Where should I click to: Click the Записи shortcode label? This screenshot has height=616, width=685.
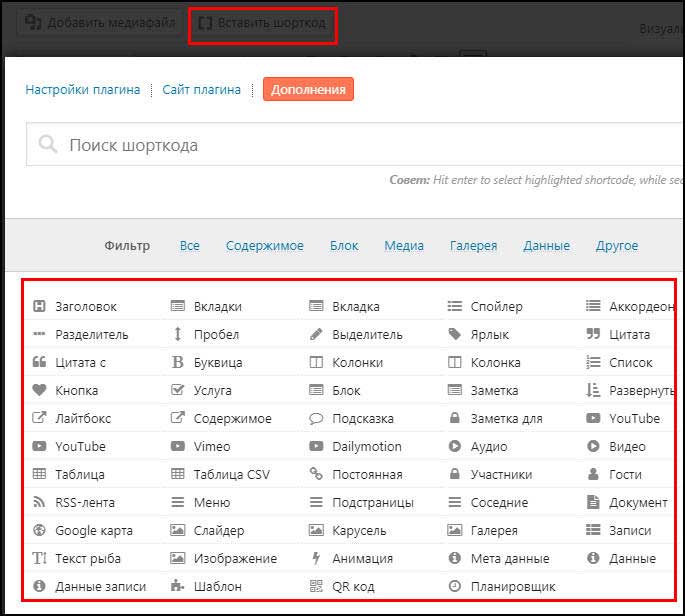630,530
